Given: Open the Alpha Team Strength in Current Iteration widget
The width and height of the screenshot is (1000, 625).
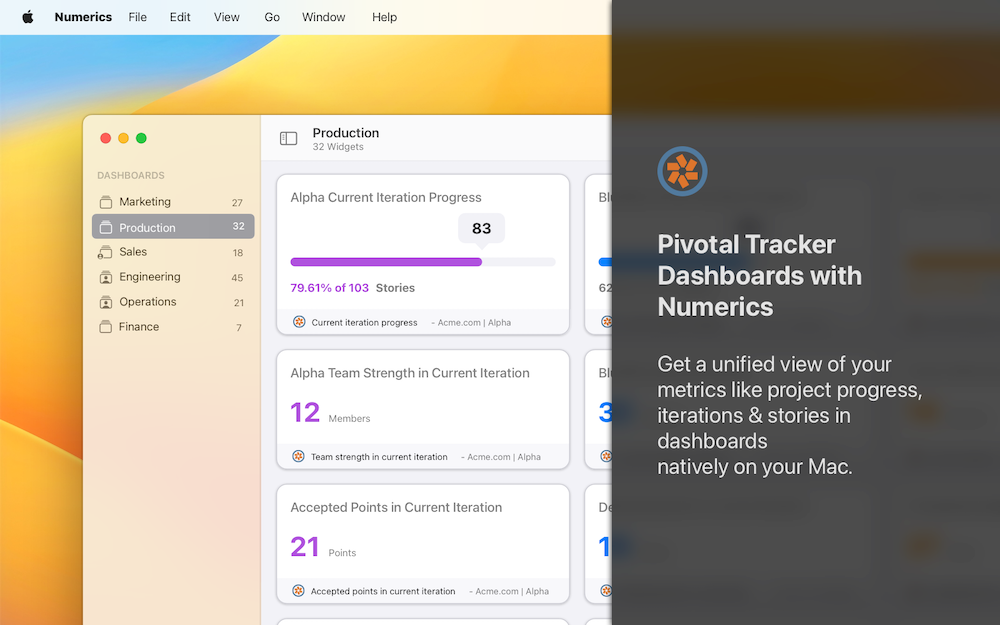Looking at the screenshot, I should click(423, 409).
